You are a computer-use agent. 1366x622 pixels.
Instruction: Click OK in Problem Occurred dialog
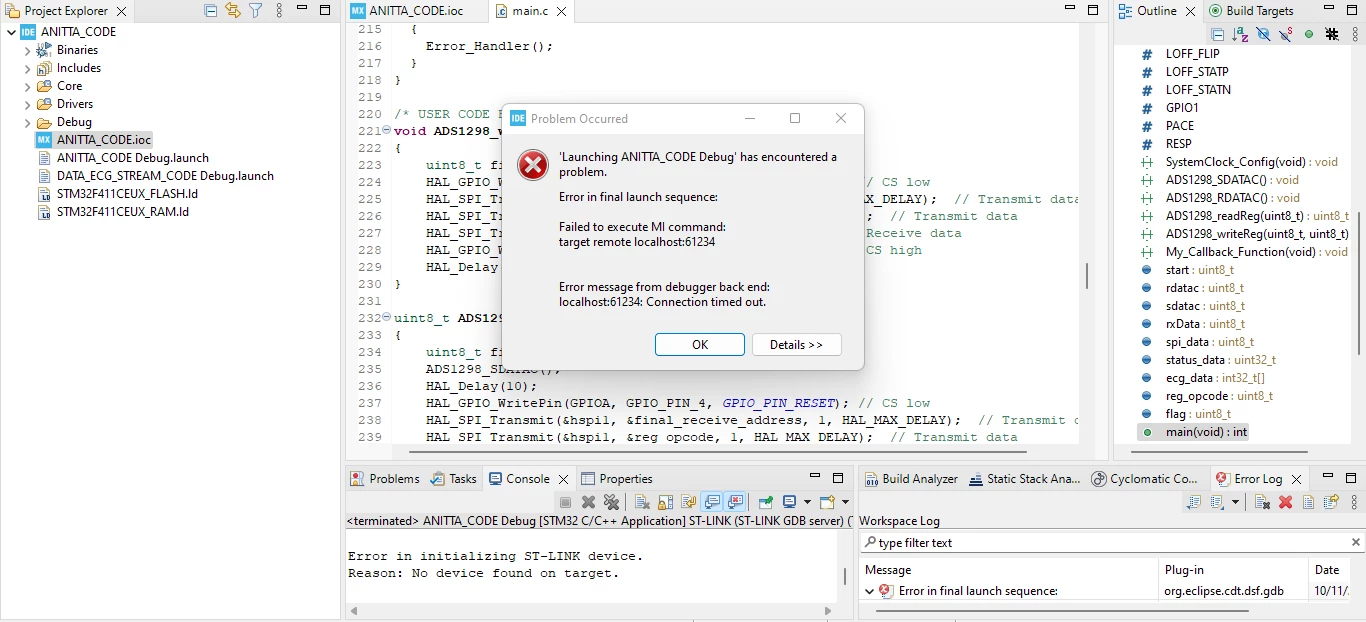pyautogui.click(x=700, y=344)
